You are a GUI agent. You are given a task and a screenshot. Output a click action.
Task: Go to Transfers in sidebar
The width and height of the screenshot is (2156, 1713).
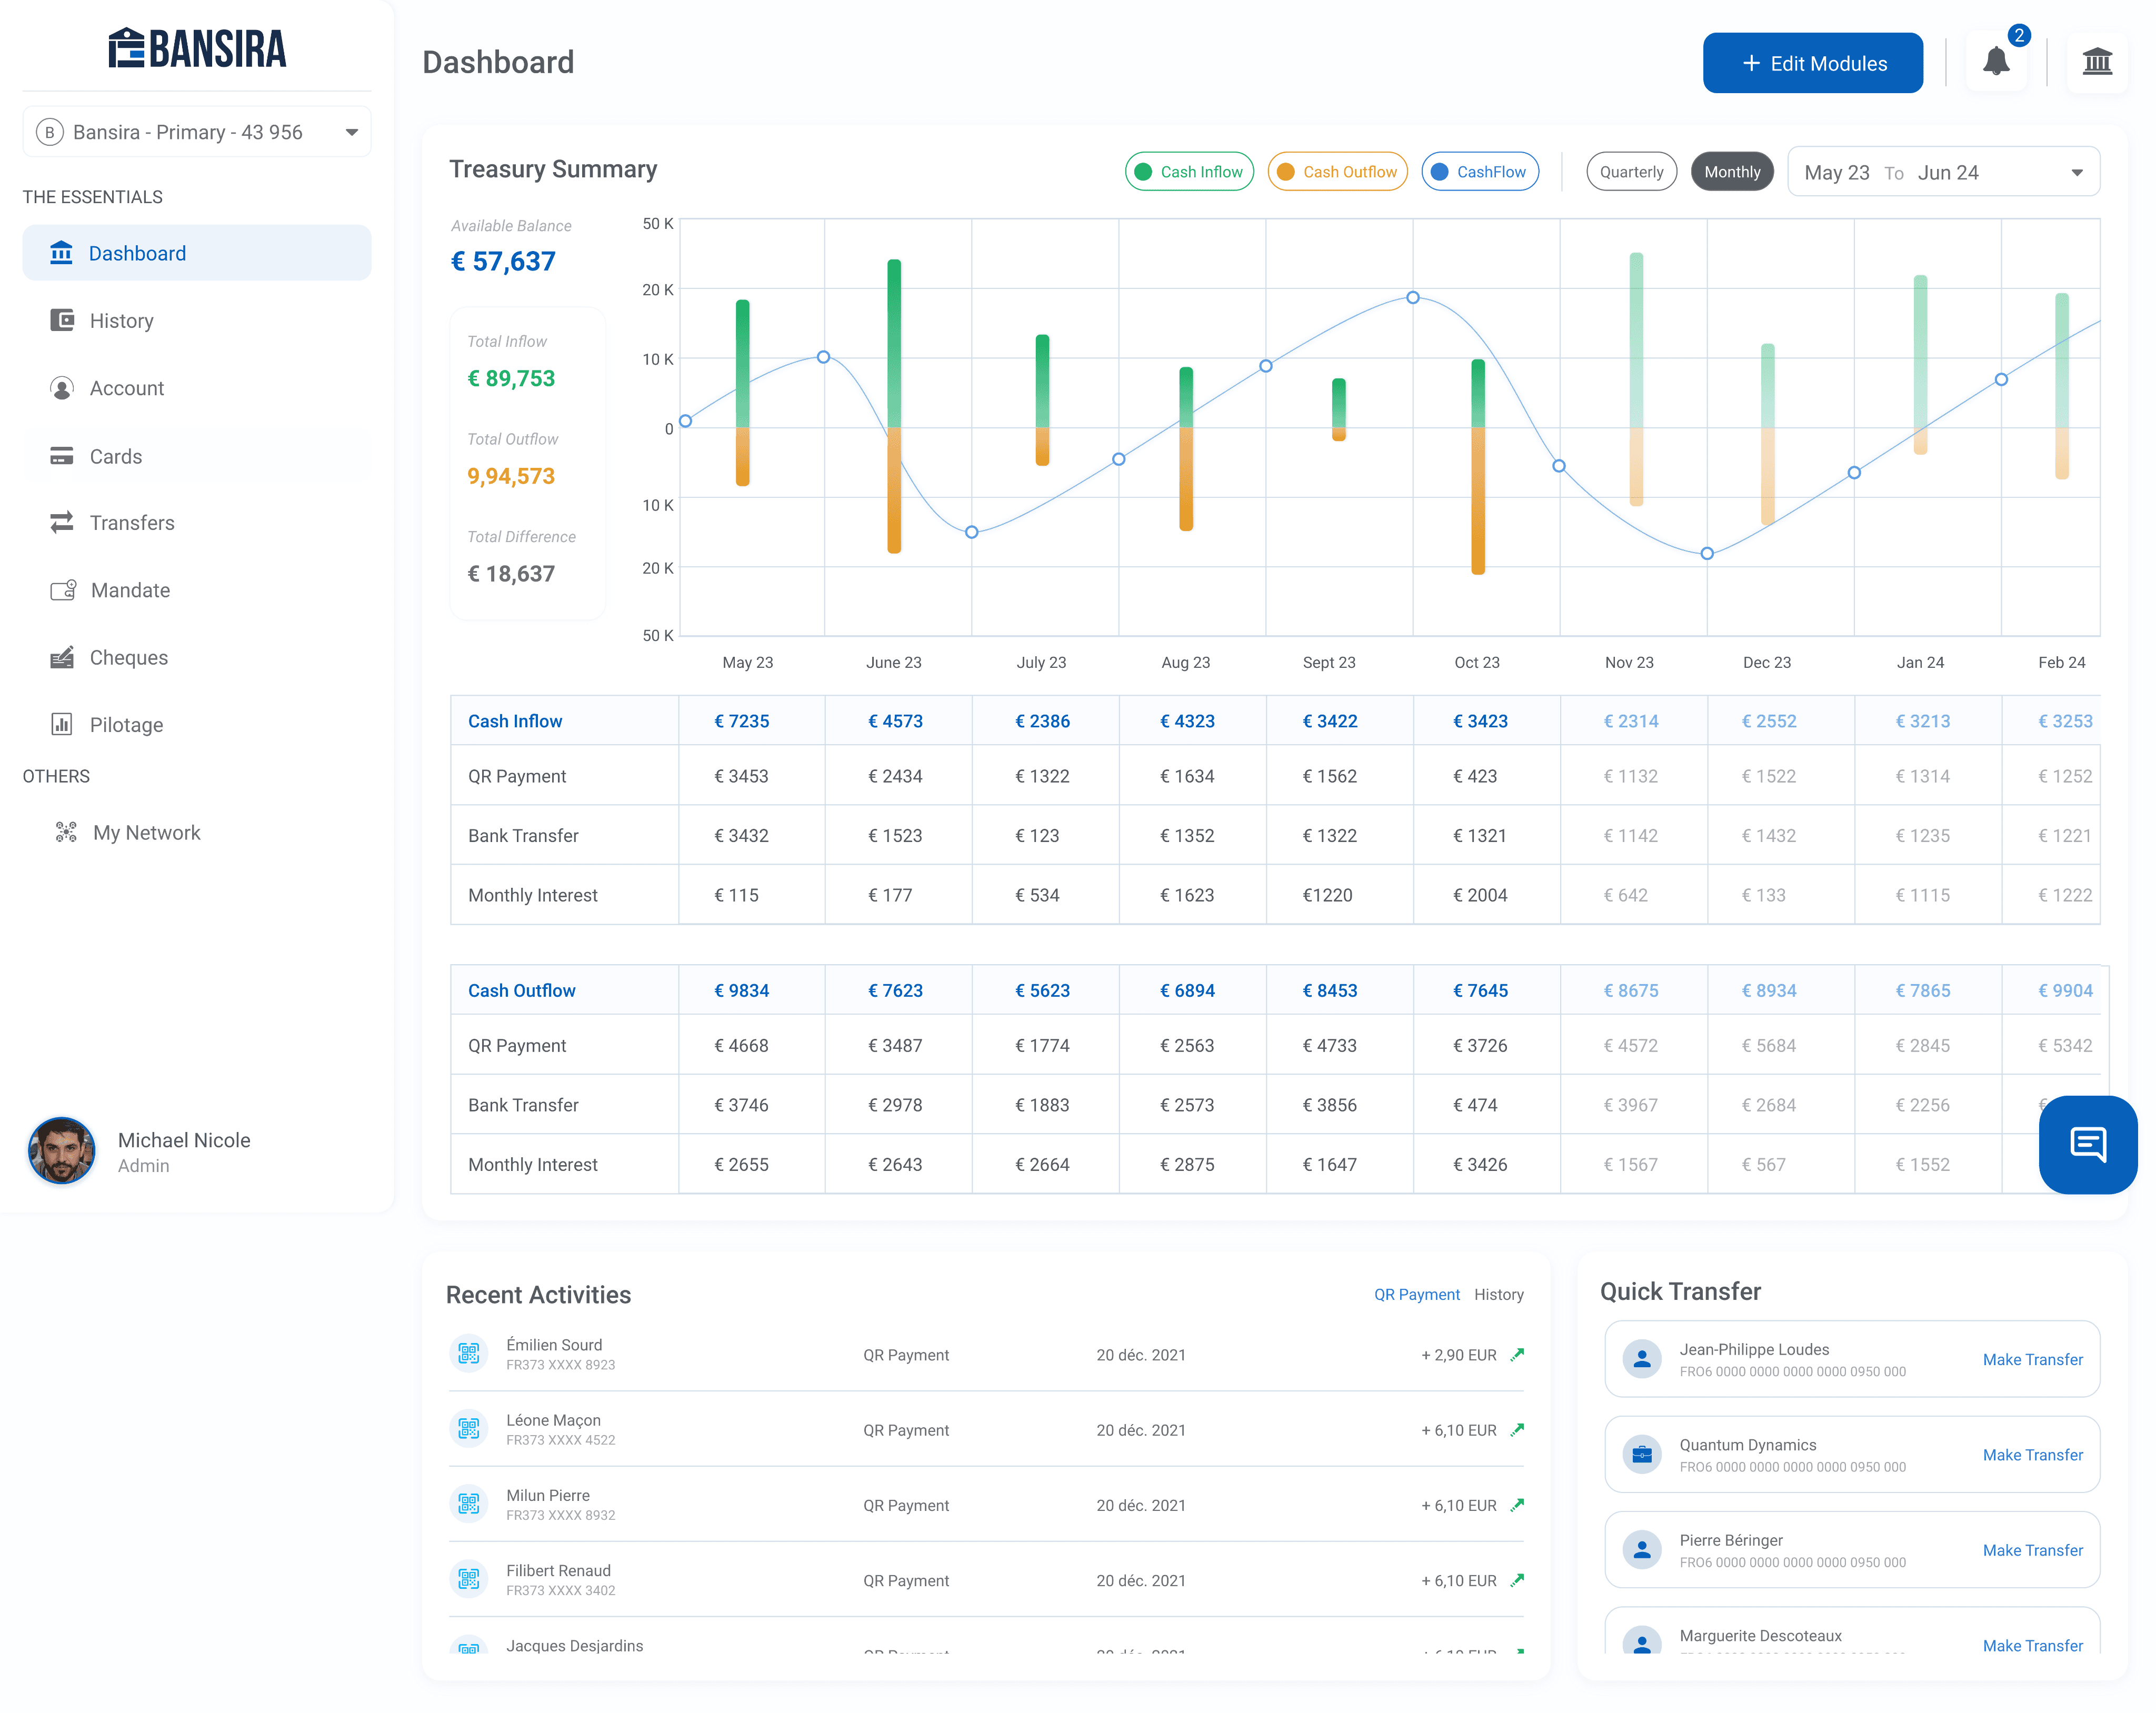click(196, 522)
